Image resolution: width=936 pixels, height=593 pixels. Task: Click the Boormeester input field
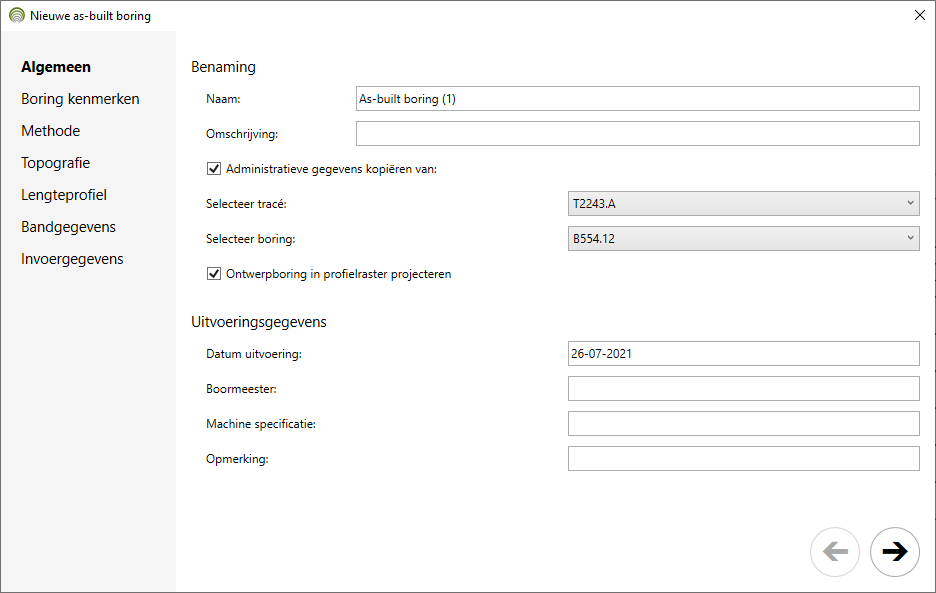pos(743,389)
